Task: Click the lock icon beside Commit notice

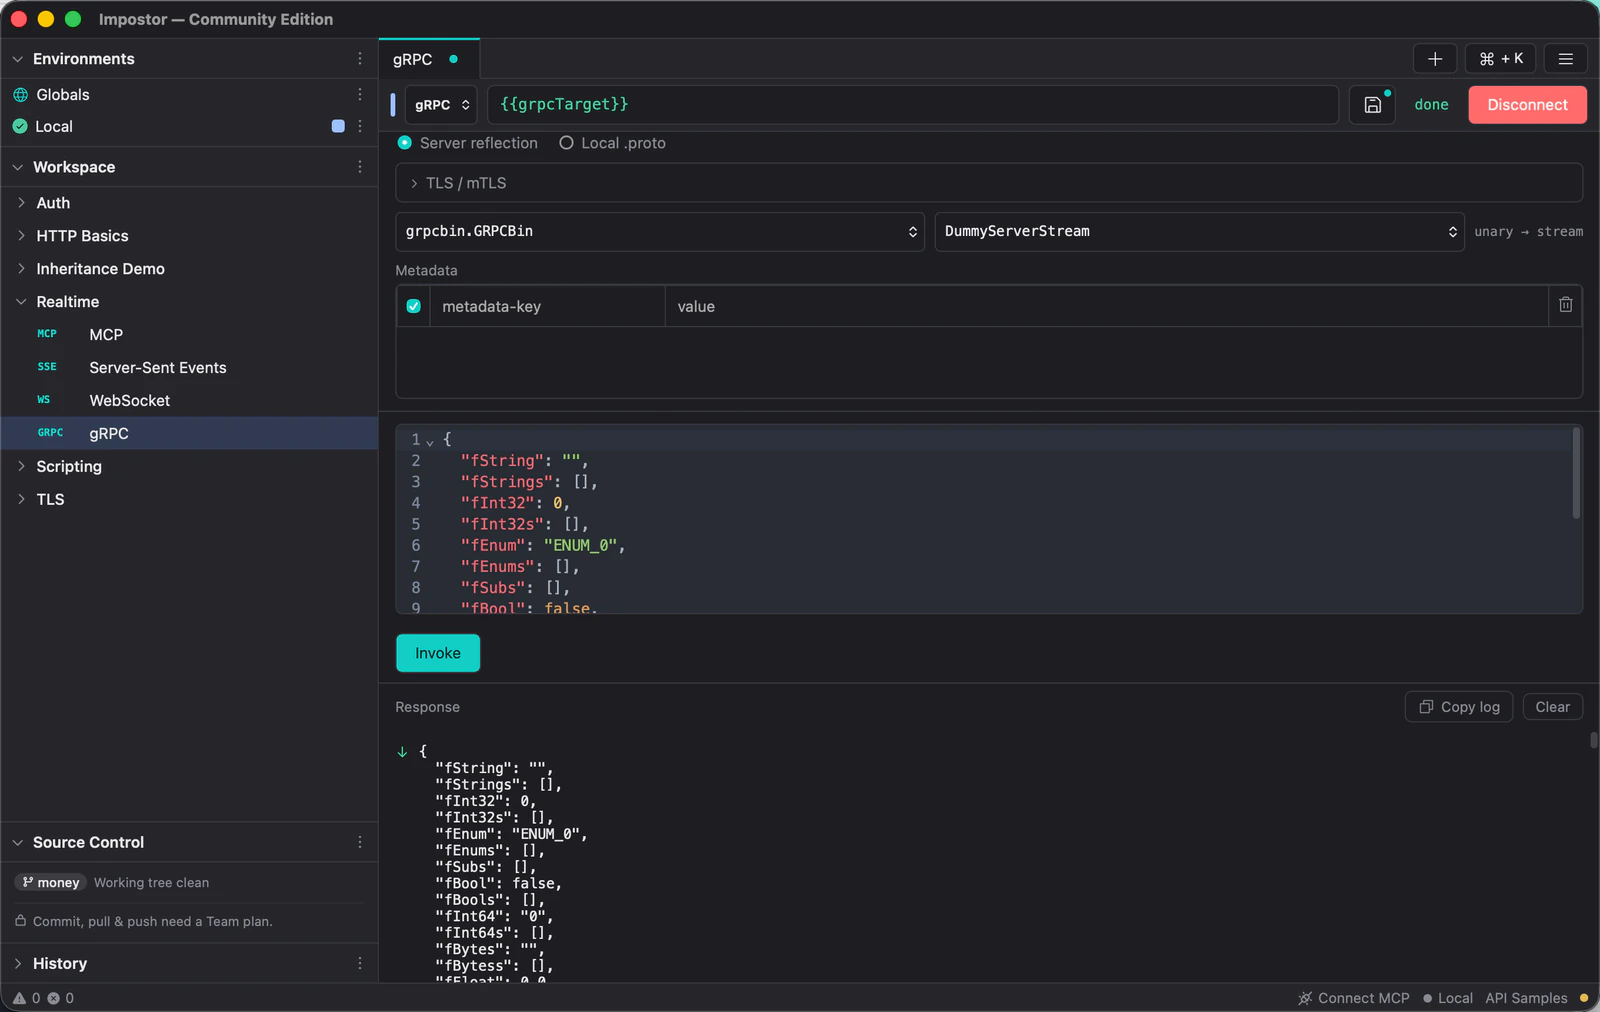Action: (20, 921)
